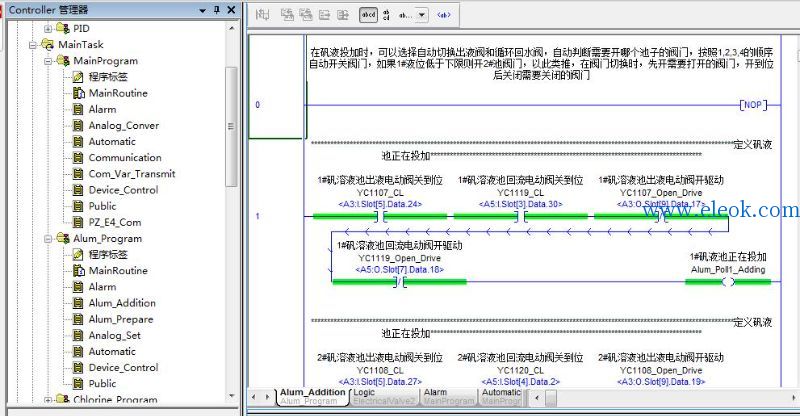
Task: Collapse the MainTask tree node
Action: pyautogui.click(x=33, y=45)
